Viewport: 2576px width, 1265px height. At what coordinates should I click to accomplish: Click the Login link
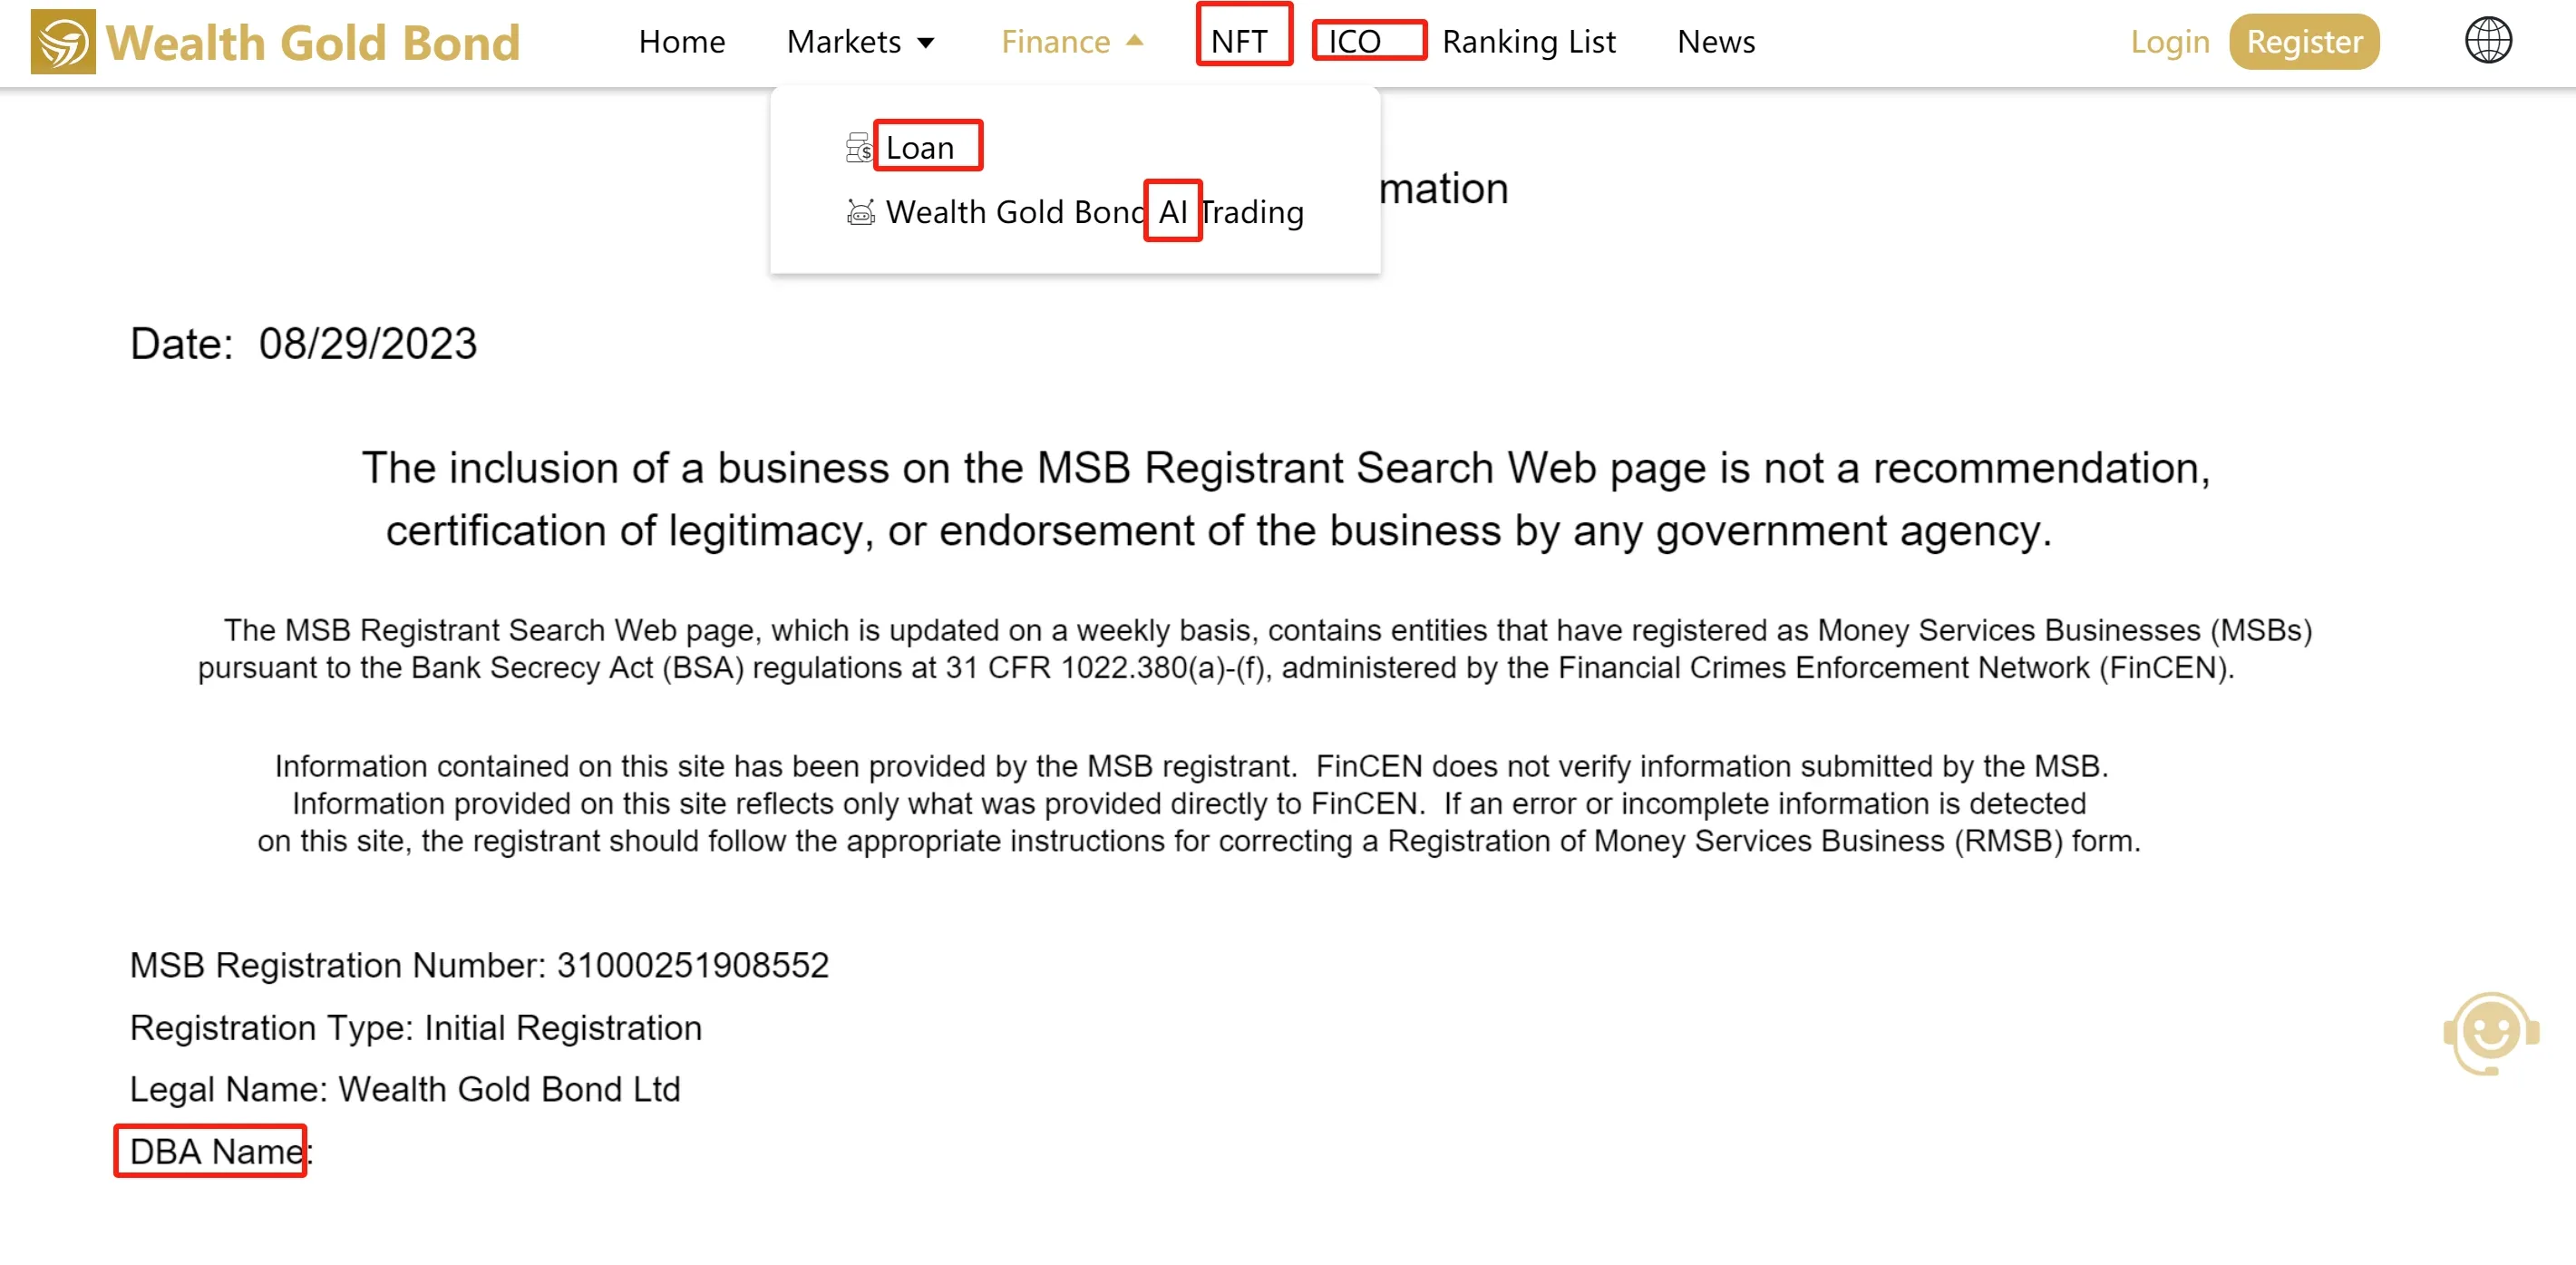pyautogui.click(x=2169, y=42)
